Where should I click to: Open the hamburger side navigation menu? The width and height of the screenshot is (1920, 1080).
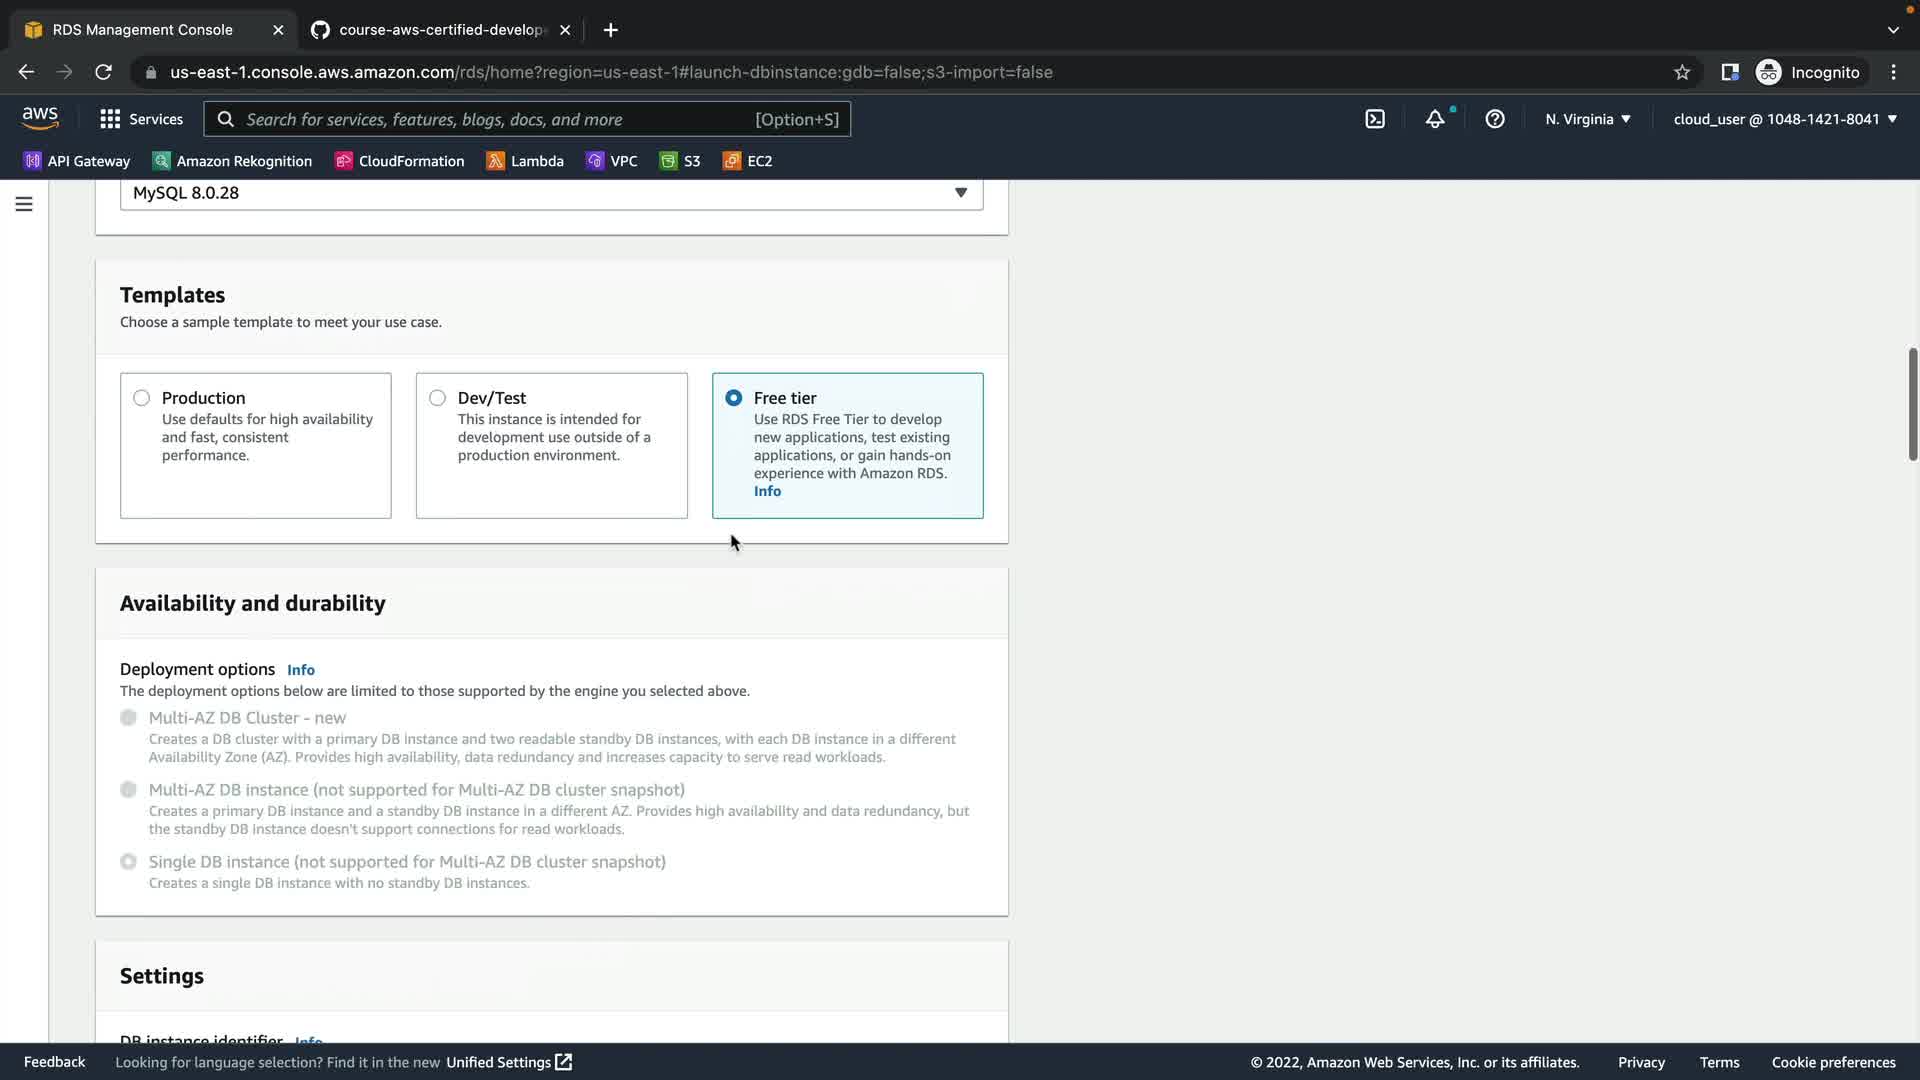coord(24,204)
